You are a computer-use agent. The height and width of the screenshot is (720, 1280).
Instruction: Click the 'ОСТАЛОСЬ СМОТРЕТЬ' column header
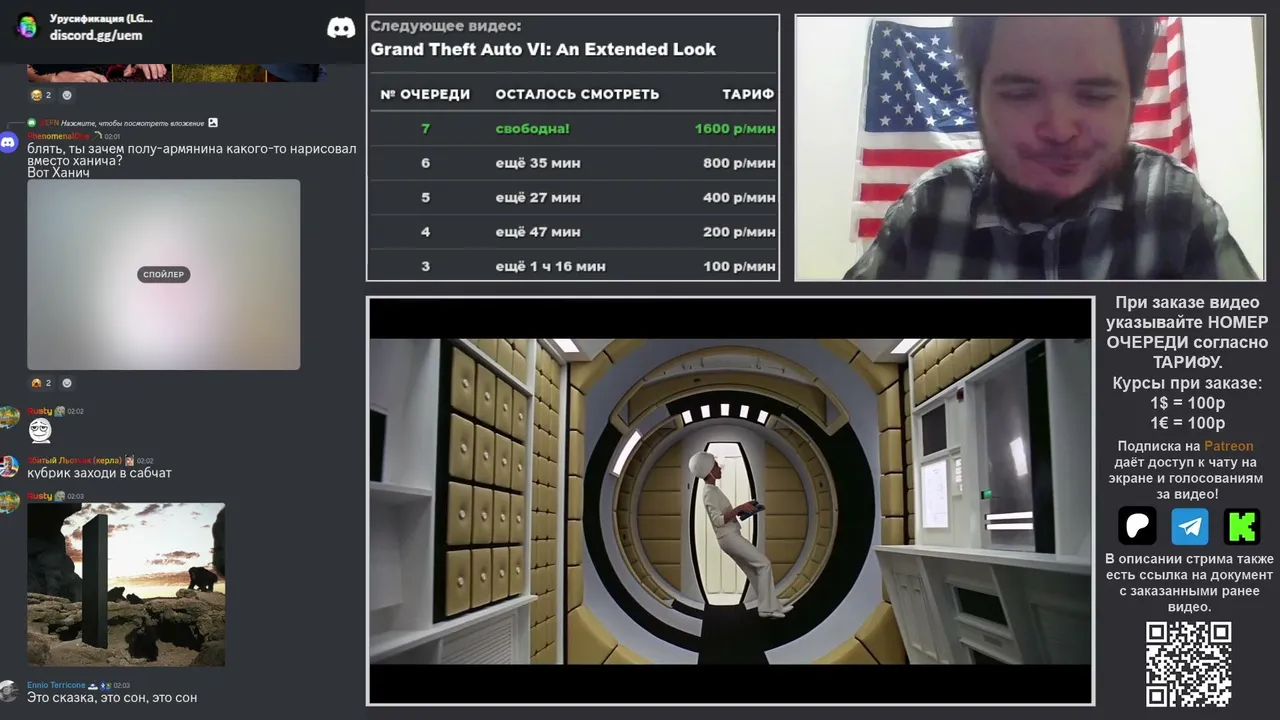pyautogui.click(x=577, y=94)
